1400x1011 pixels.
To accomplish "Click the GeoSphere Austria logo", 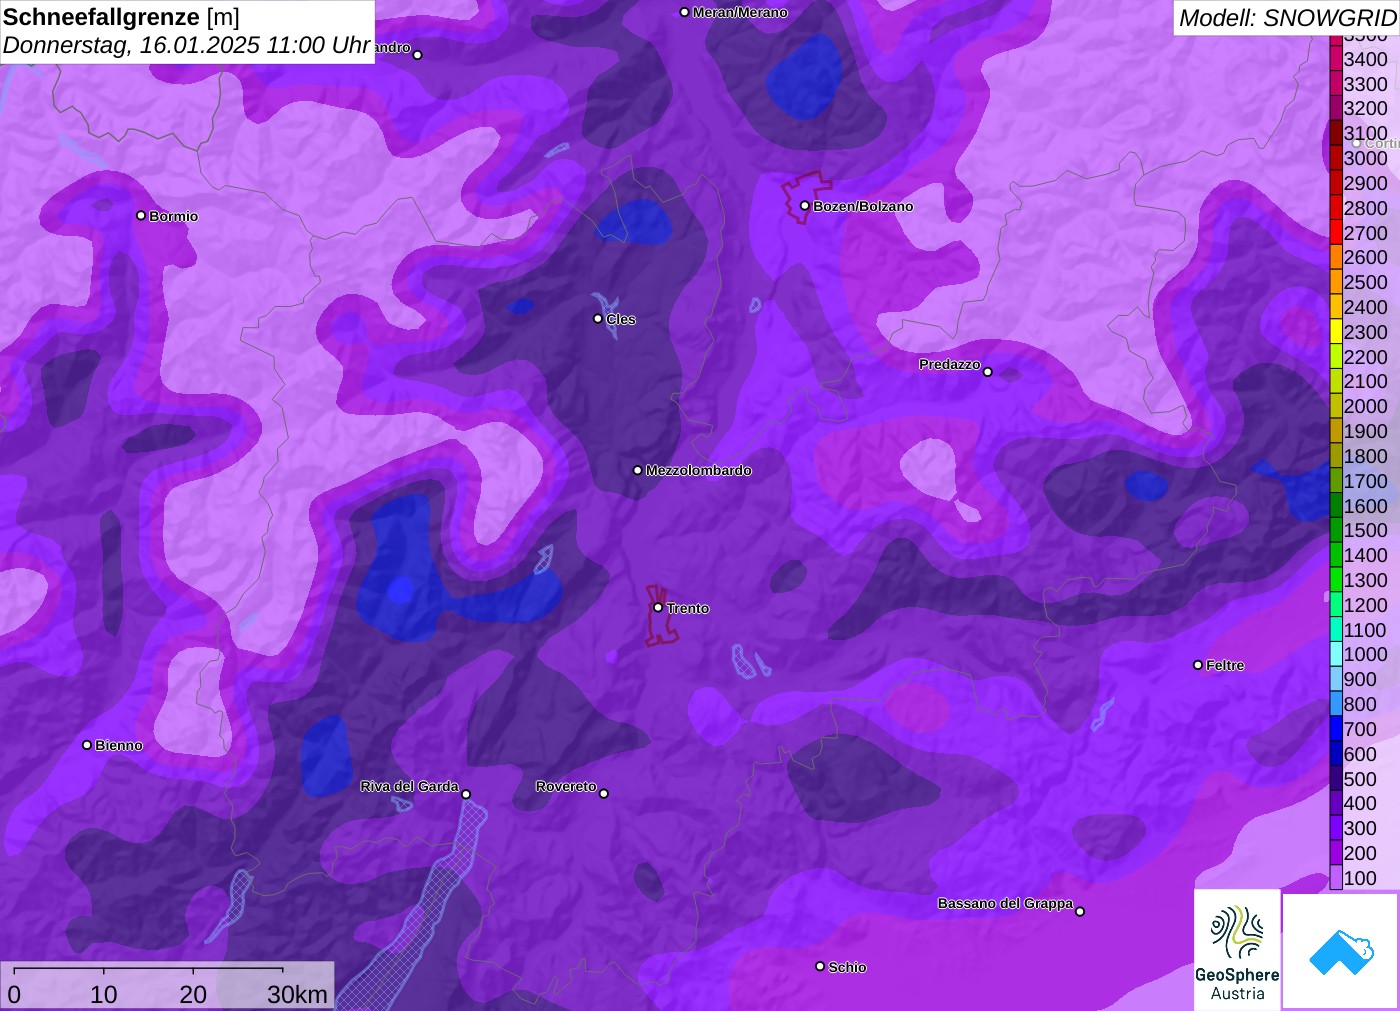I will (x=1237, y=949).
